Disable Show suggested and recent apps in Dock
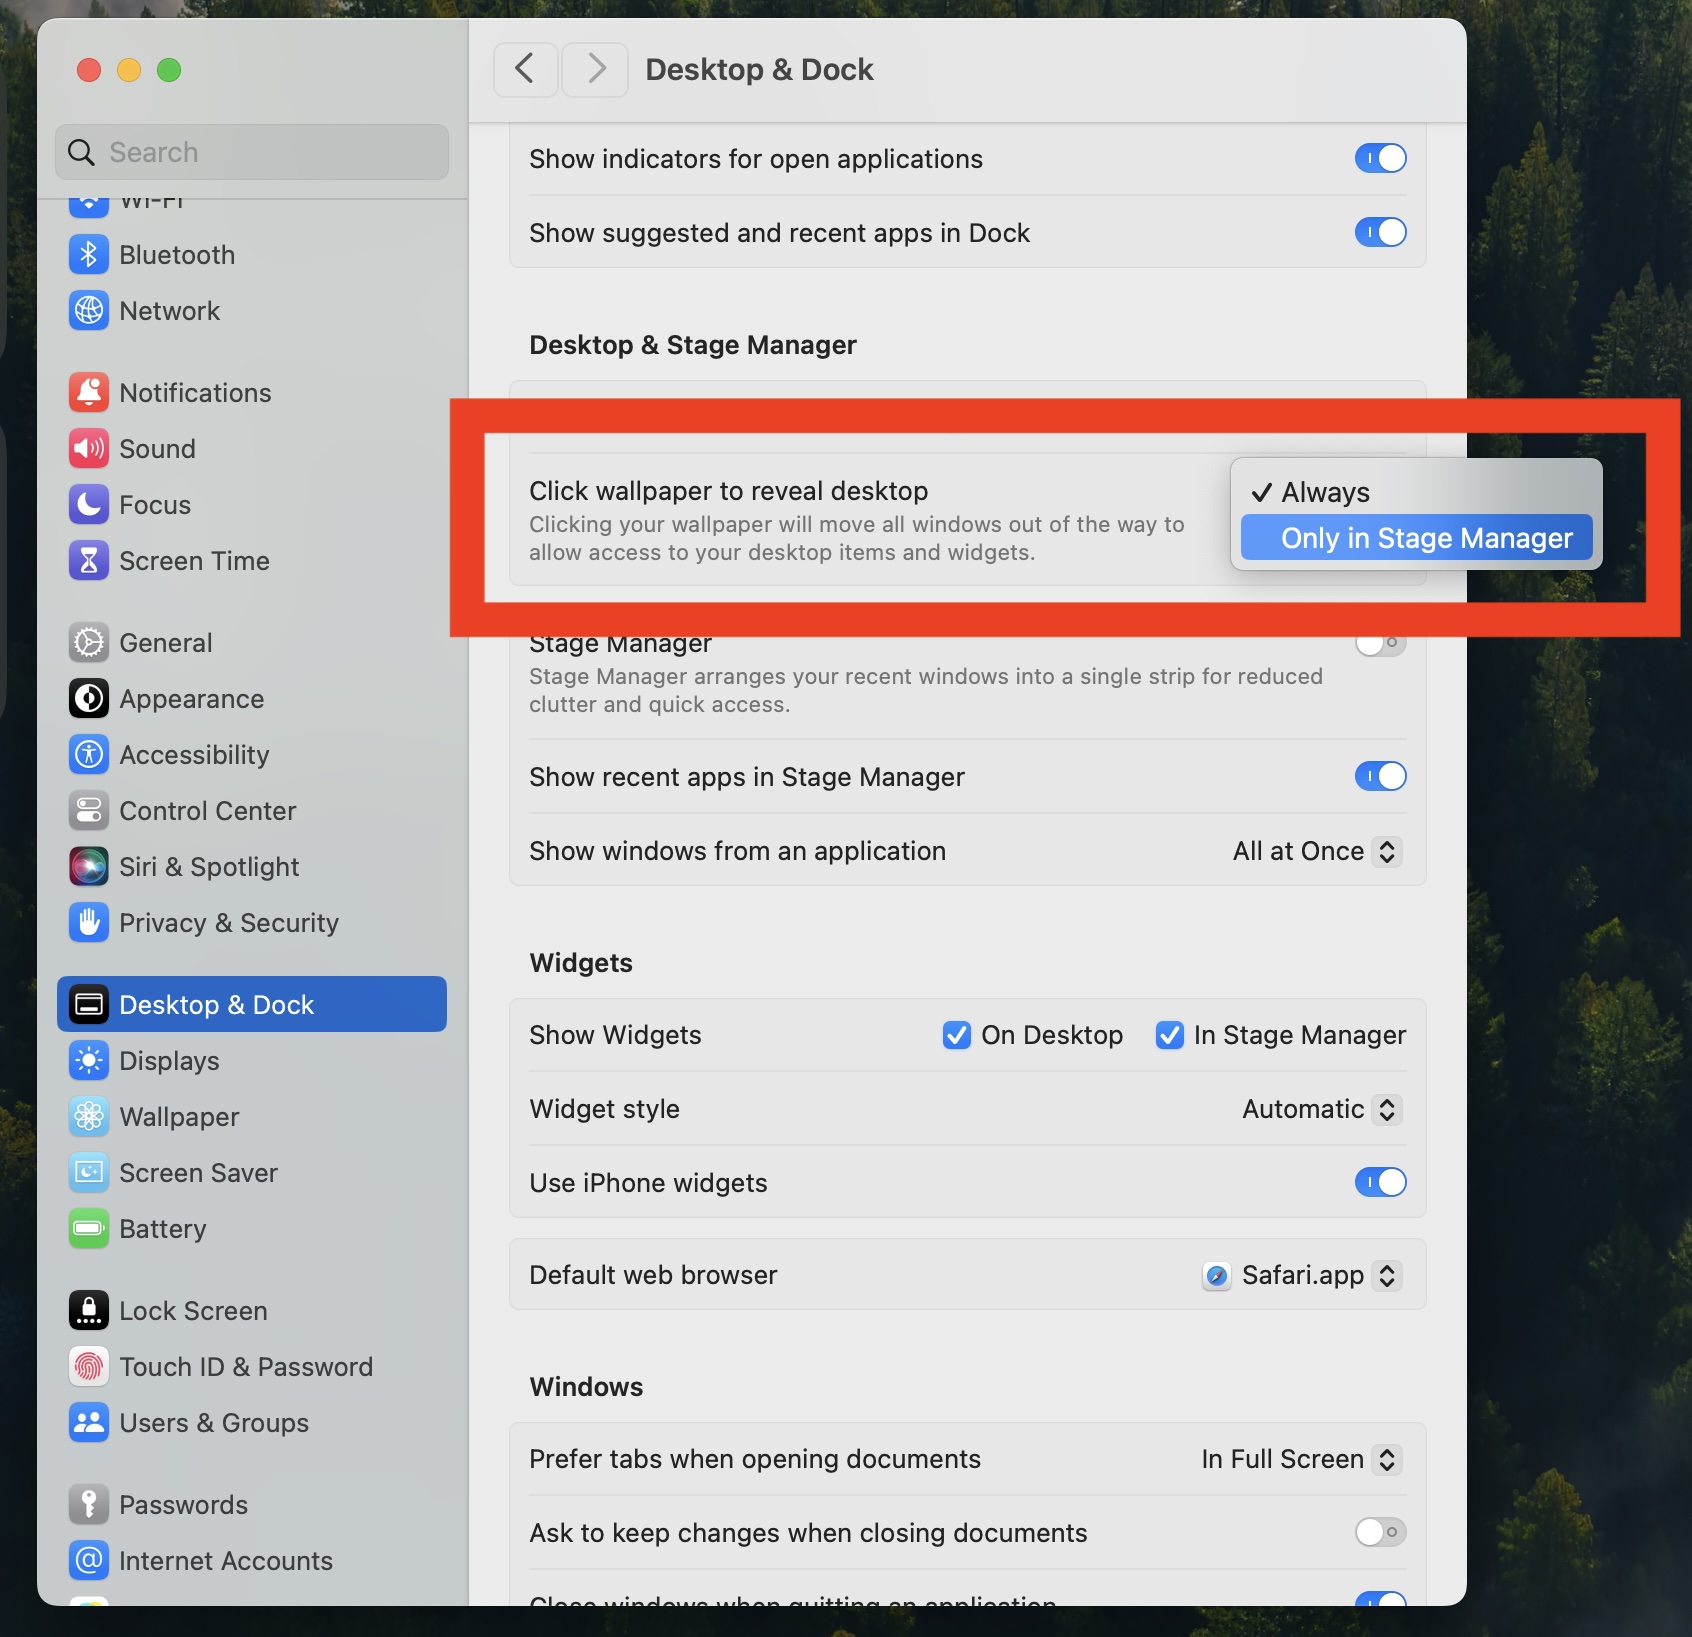 1380,232
